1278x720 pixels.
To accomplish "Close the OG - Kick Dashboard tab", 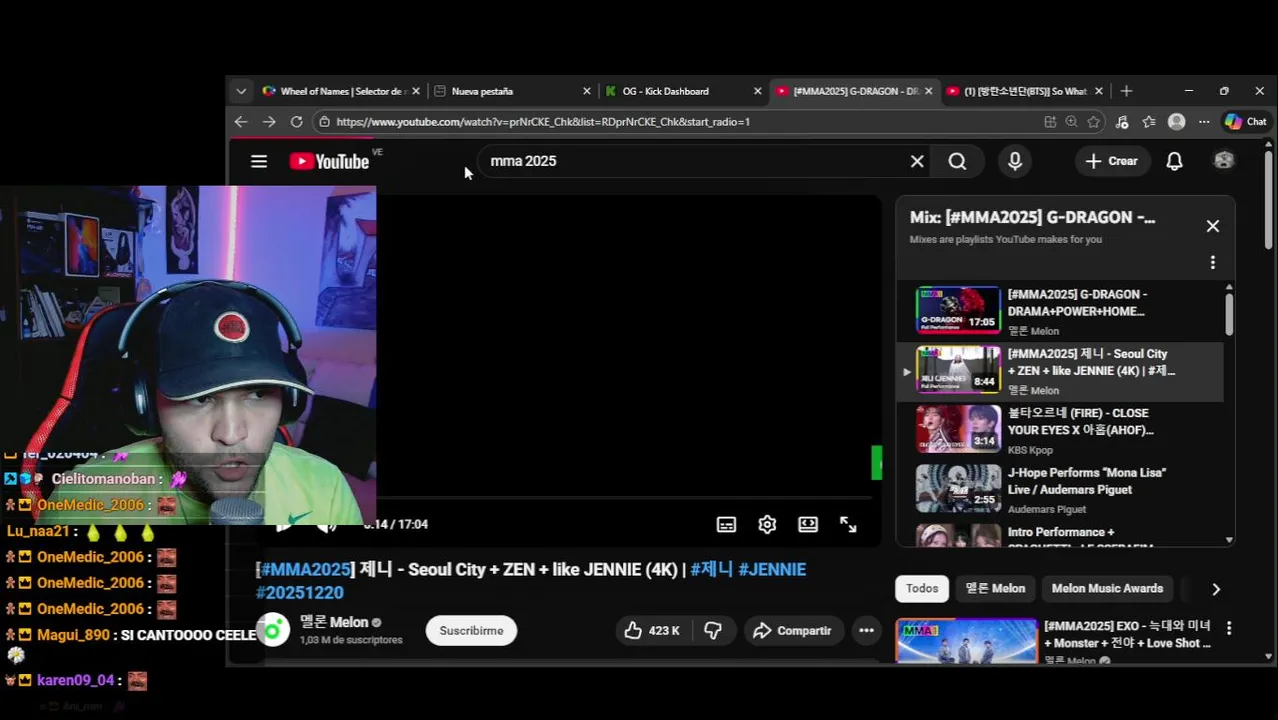I will tap(757, 91).
